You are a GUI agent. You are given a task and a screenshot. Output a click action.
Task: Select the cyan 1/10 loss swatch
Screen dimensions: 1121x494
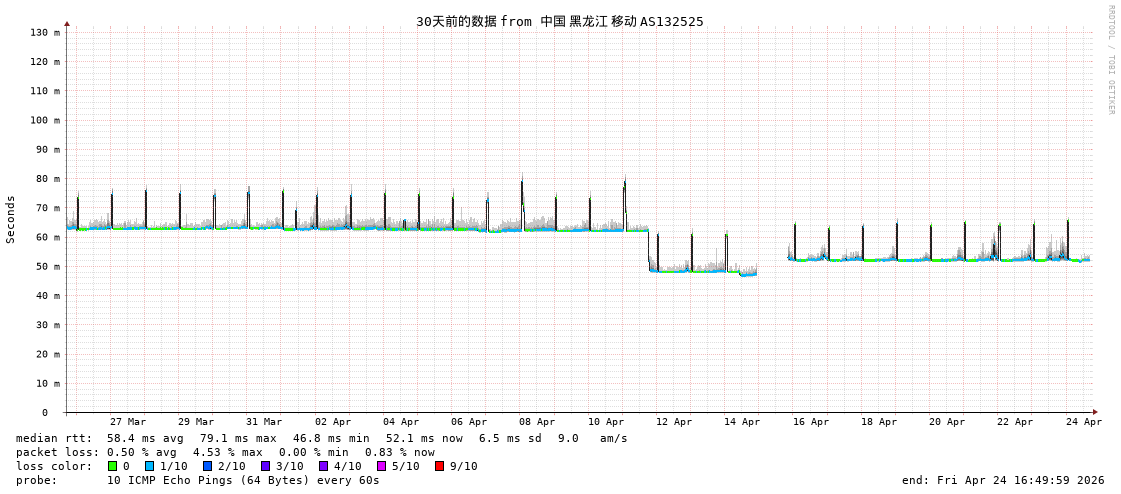pos(149,466)
